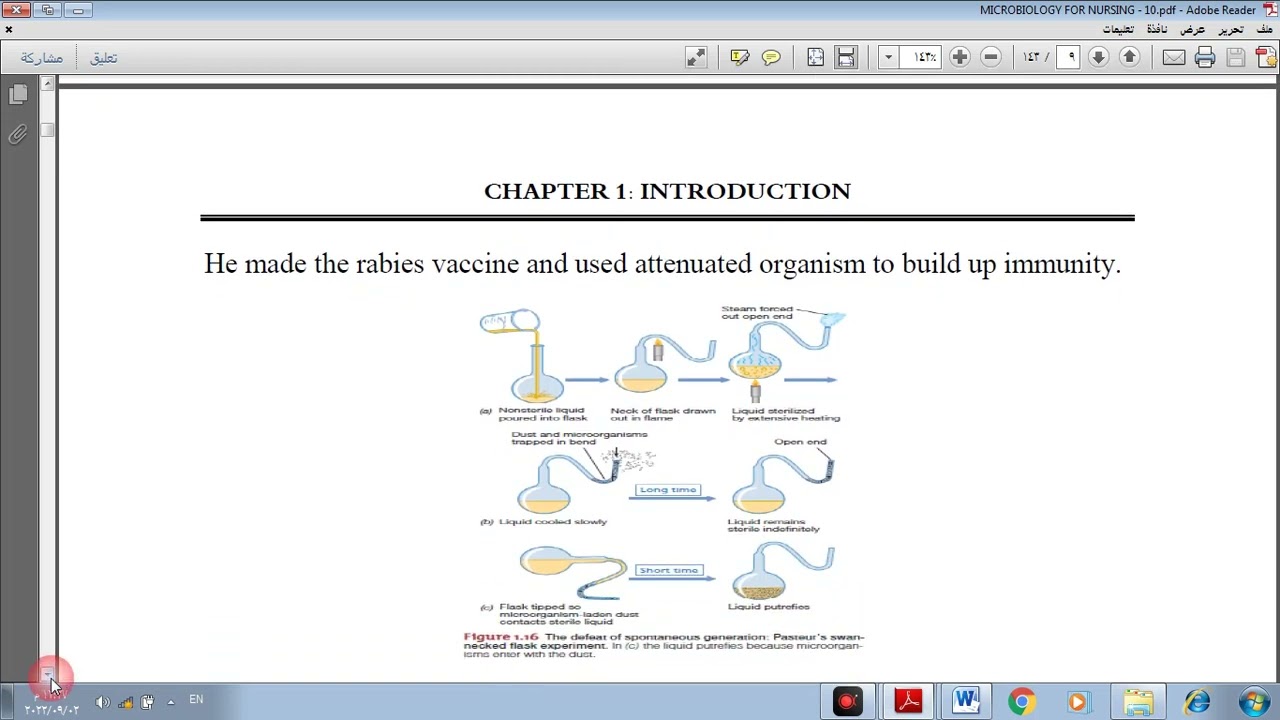Switch to Microsoft Word taskbar icon

pyautogui.click(x=965, y=702)
